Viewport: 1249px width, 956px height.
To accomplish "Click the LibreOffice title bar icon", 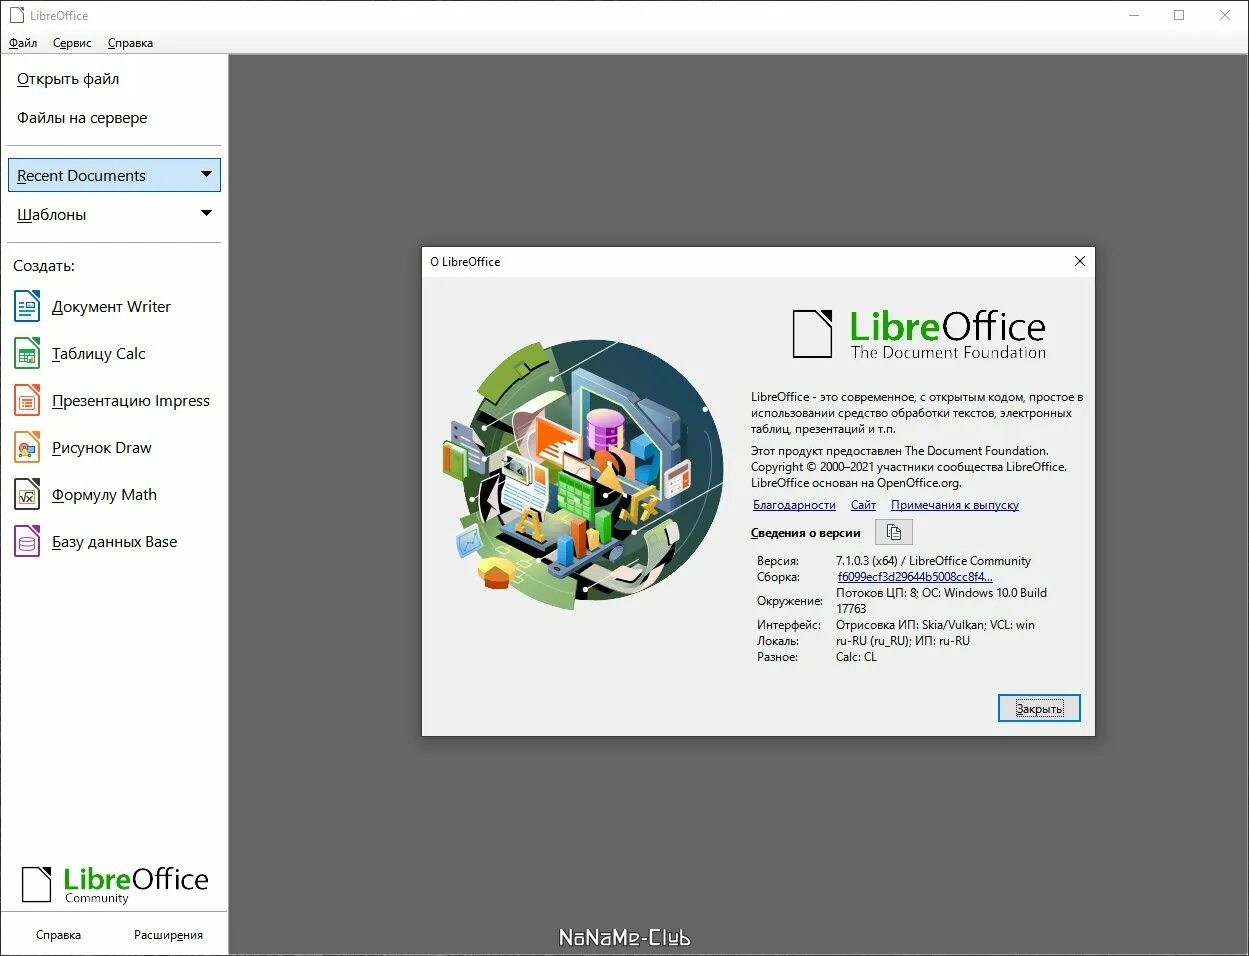I will [16, 15].
